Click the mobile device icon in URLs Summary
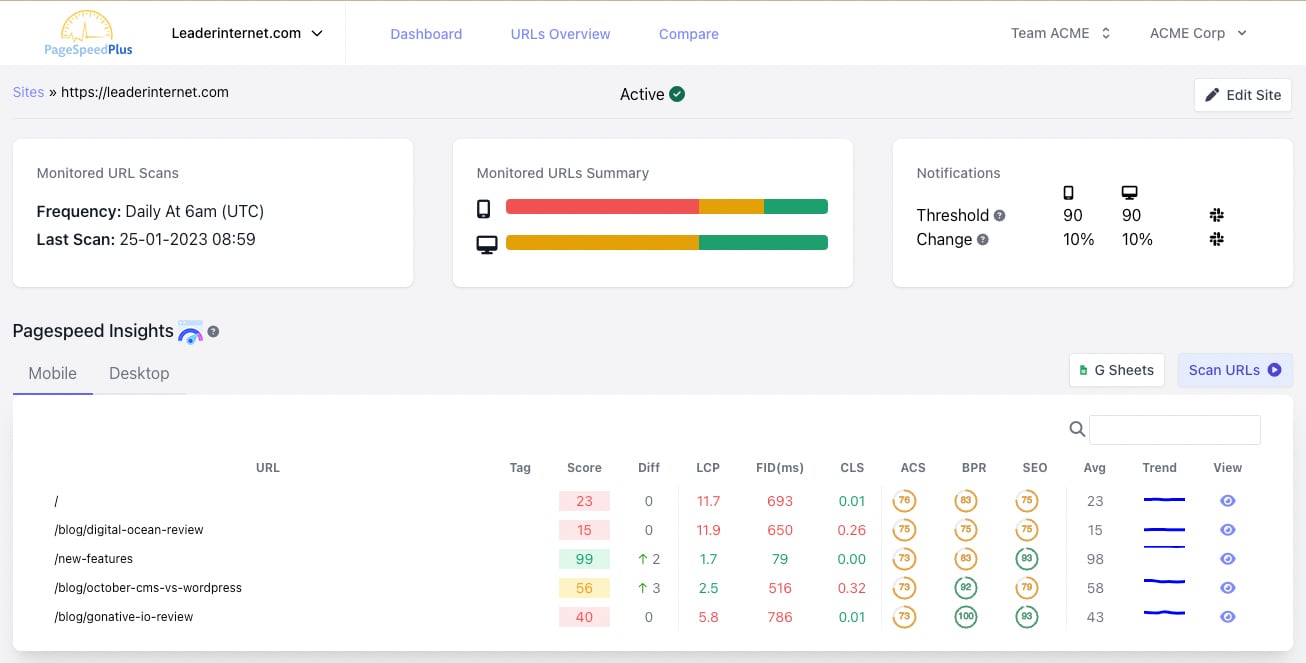The width and height of the screenshot is (1306, 663). 483,206
